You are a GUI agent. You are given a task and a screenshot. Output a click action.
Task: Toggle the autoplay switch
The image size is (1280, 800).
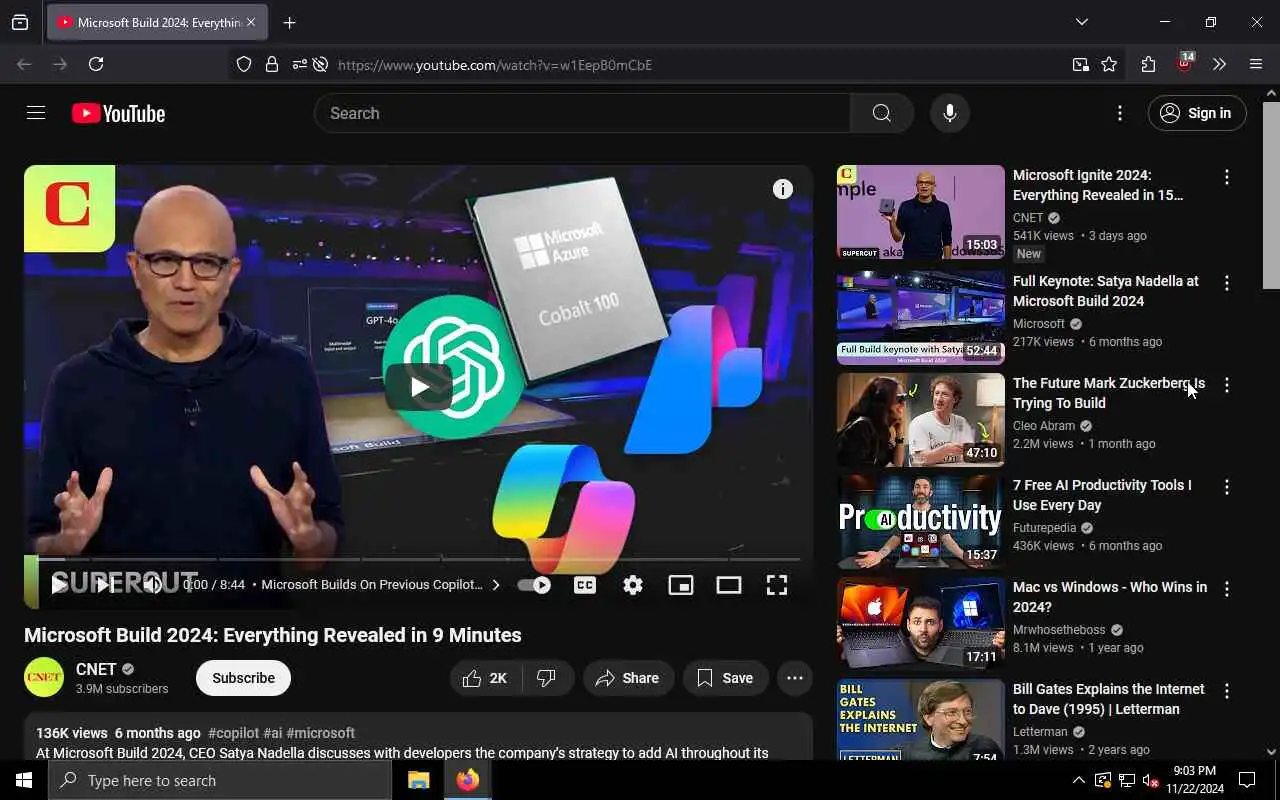coord(534,585)
